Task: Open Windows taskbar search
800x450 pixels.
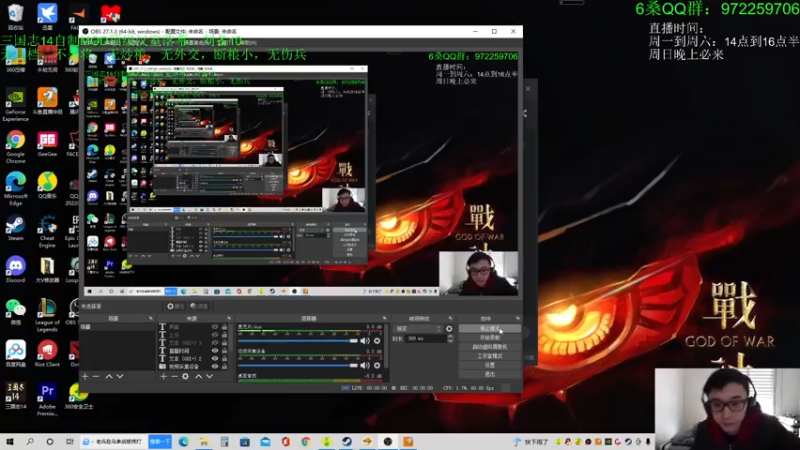Action: tap(30, 441)
